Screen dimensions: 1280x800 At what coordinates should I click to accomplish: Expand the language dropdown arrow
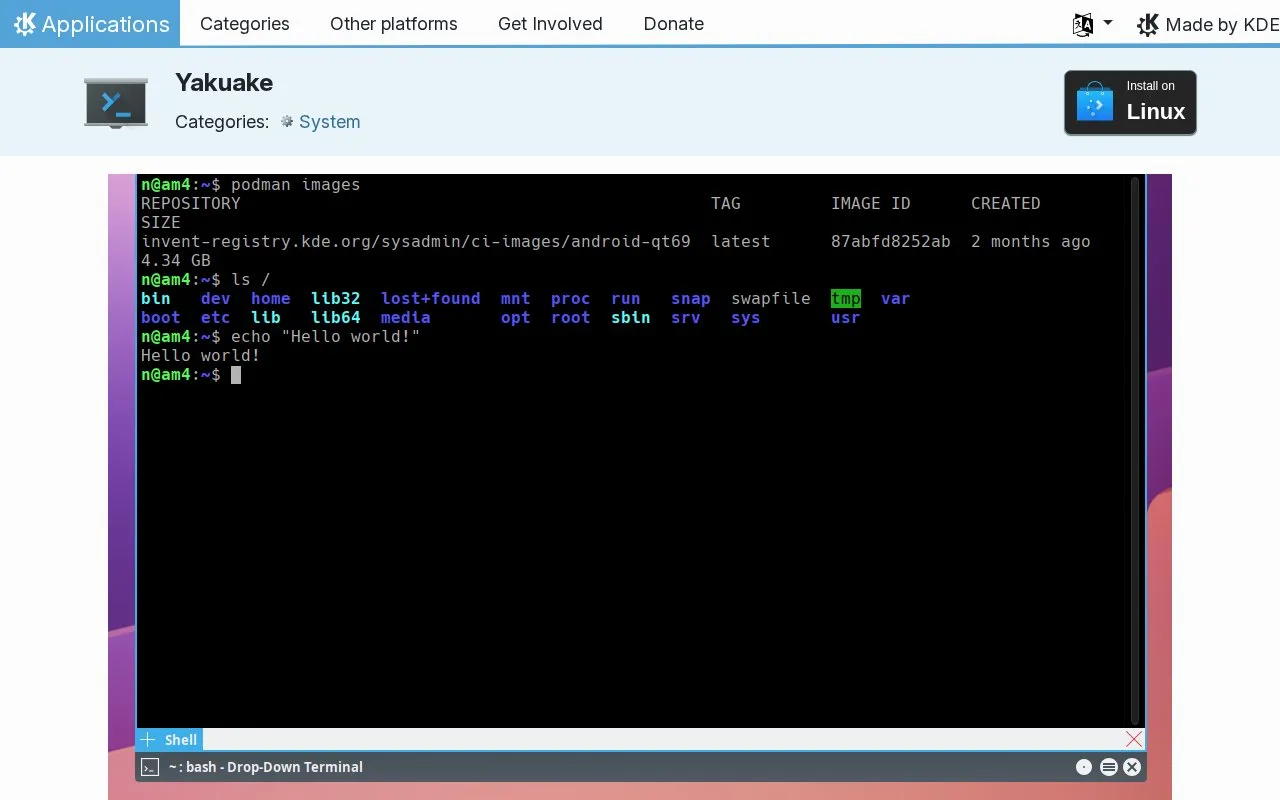pyautogui.click(x=1107, y=23)
